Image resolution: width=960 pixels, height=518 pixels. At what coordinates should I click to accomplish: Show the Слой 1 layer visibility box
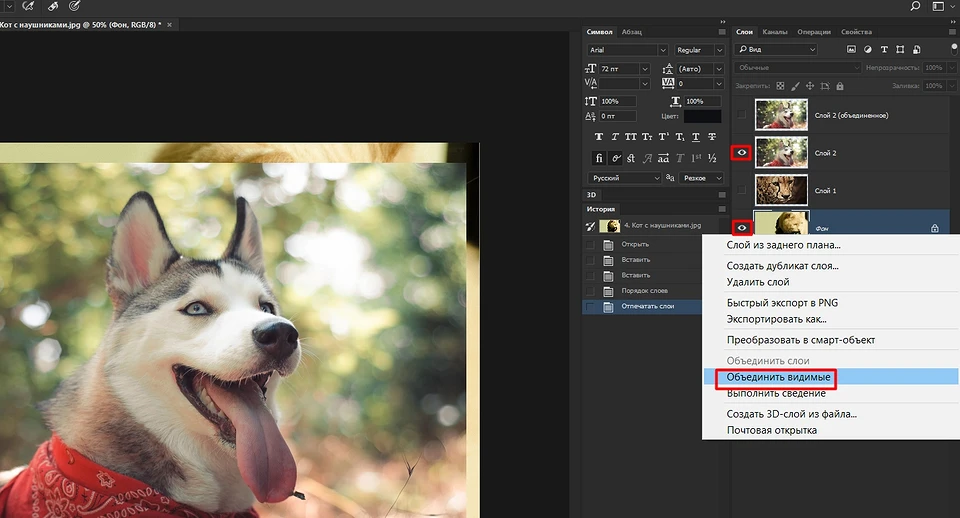pos(742,190)
